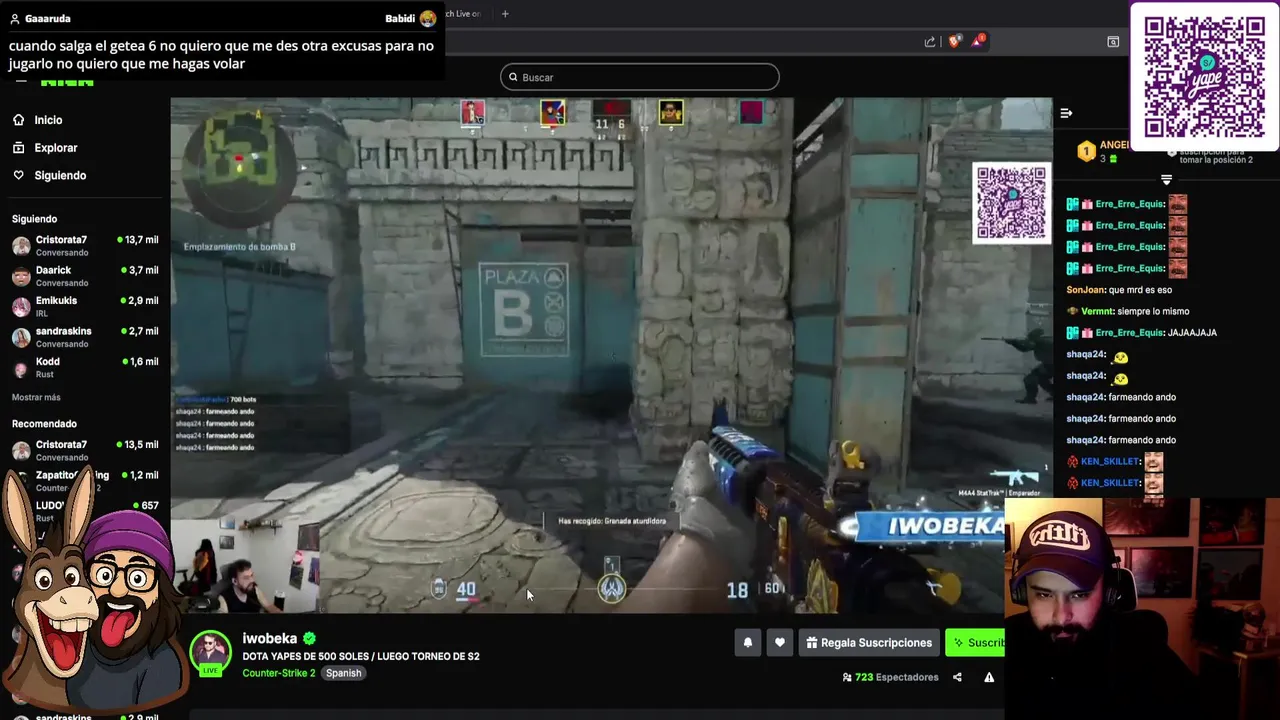Toggle the browser sidebar panel icon
The height and width of the screenshot is (720, 1280).
[x=1113, y=41]
